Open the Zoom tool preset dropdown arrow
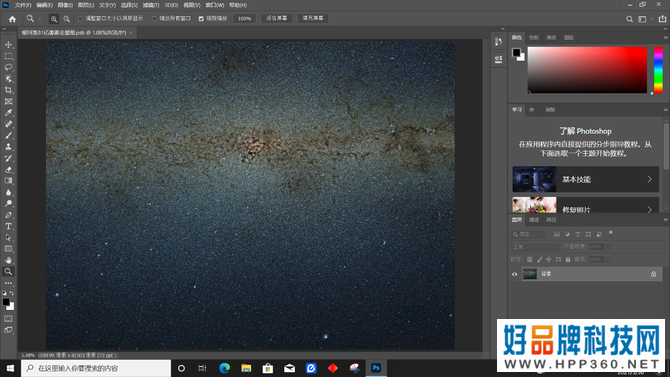Image resolution: width=670 pixels, height=377 pixels. 39,19
